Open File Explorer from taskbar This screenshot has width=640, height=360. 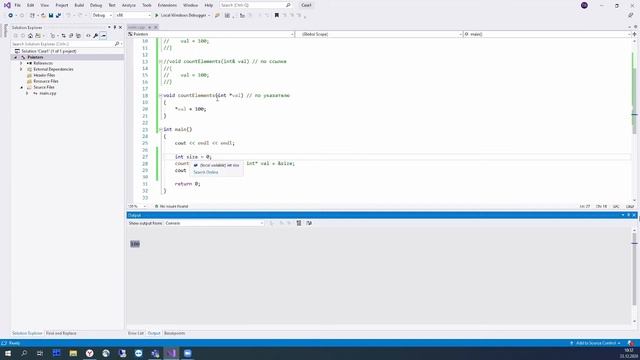pos(73,353)
